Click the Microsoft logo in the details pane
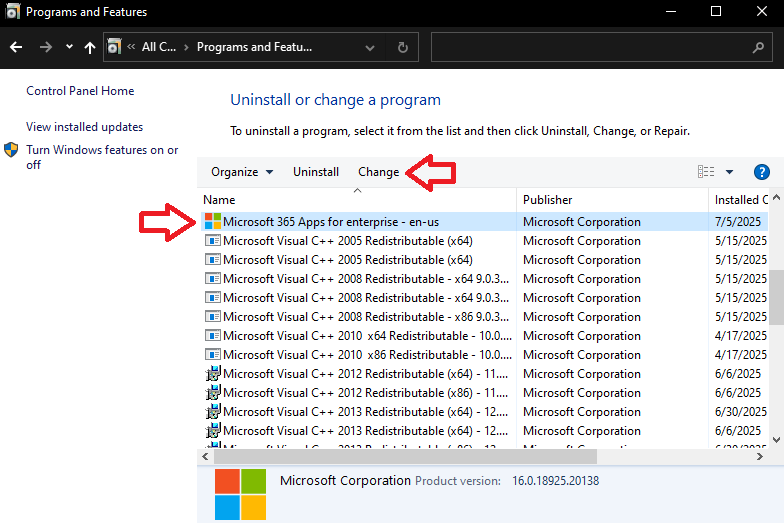 [x=240, y=494]
